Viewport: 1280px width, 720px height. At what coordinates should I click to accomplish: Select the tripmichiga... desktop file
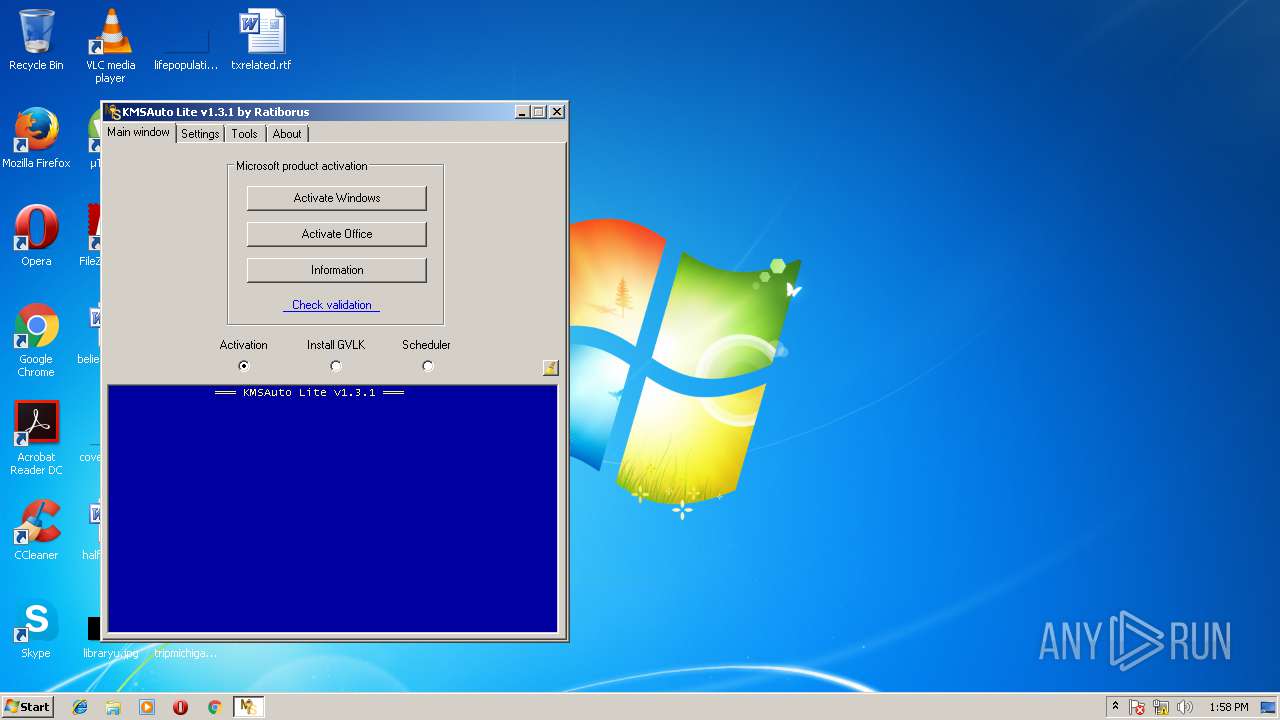(x=186, y=653)
